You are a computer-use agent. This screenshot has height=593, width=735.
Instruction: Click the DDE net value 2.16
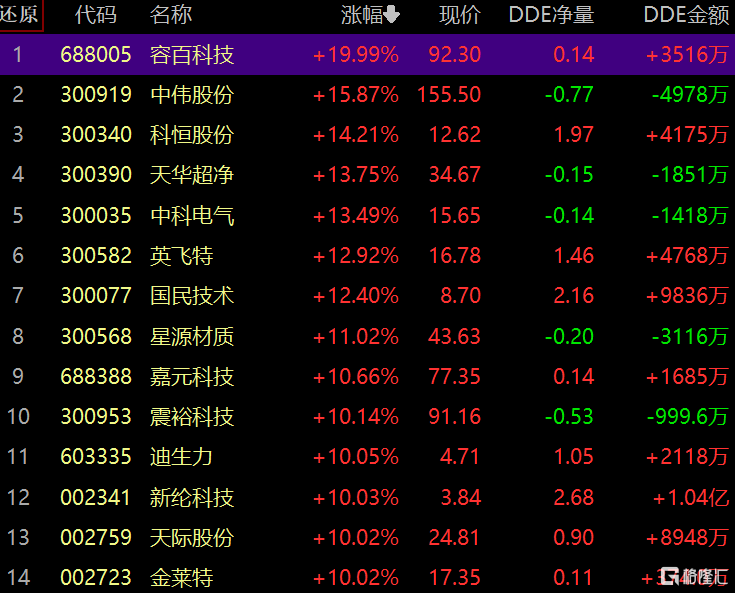(x=574, y=296)
